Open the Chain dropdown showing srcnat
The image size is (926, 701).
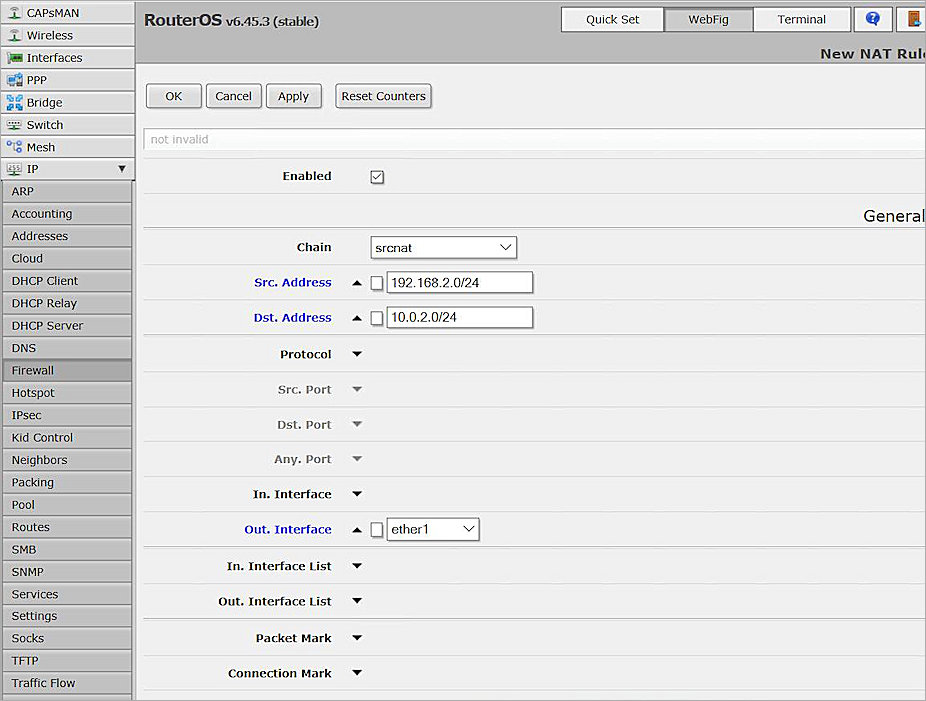click(443, 247)
